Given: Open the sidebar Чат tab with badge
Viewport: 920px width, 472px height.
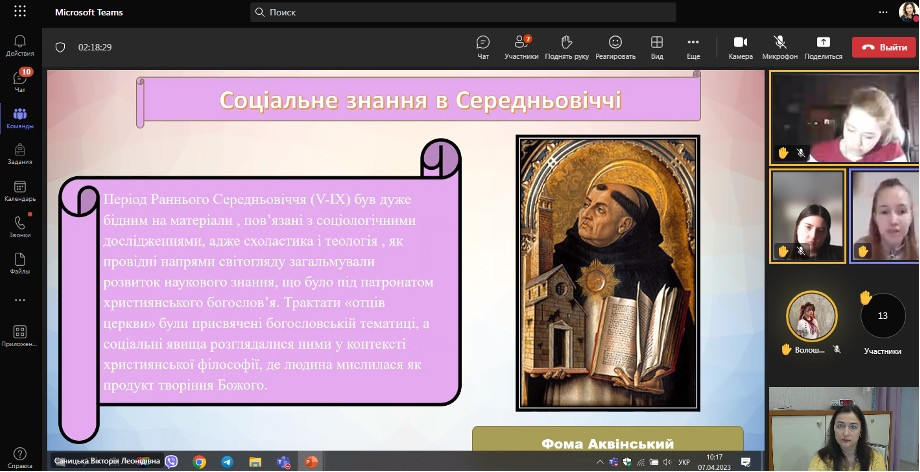Looking at the screenshot, I should pos(20,81).
